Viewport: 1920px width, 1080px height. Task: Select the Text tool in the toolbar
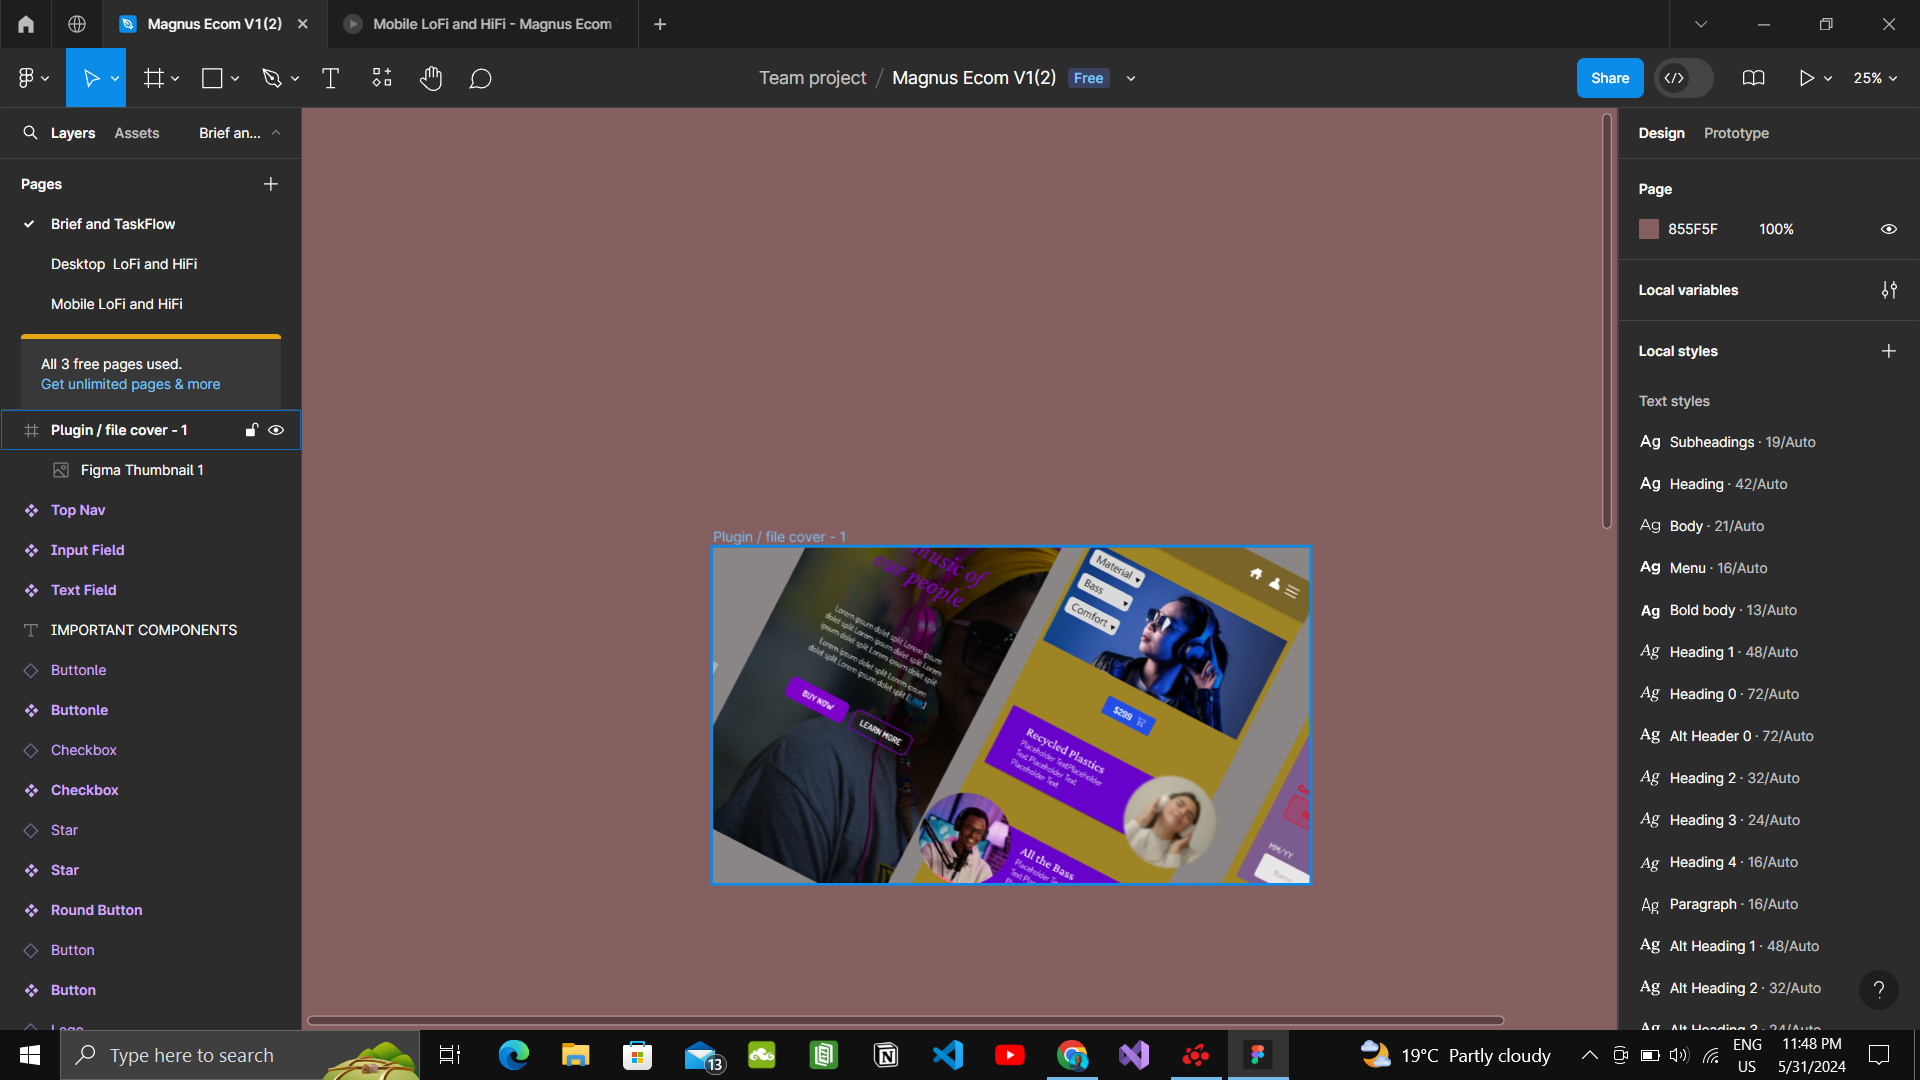click(330, 78)
